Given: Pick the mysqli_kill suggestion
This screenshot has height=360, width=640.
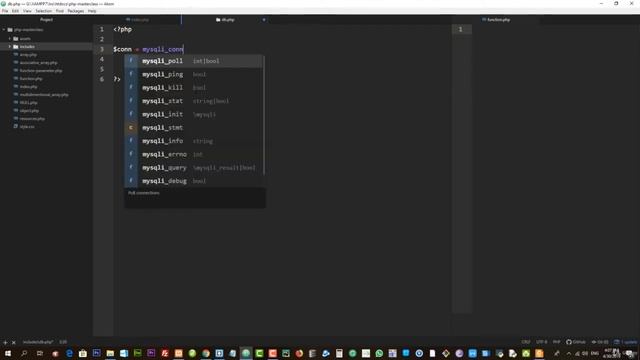Looking at the screenshot, I should pos(194,87).
